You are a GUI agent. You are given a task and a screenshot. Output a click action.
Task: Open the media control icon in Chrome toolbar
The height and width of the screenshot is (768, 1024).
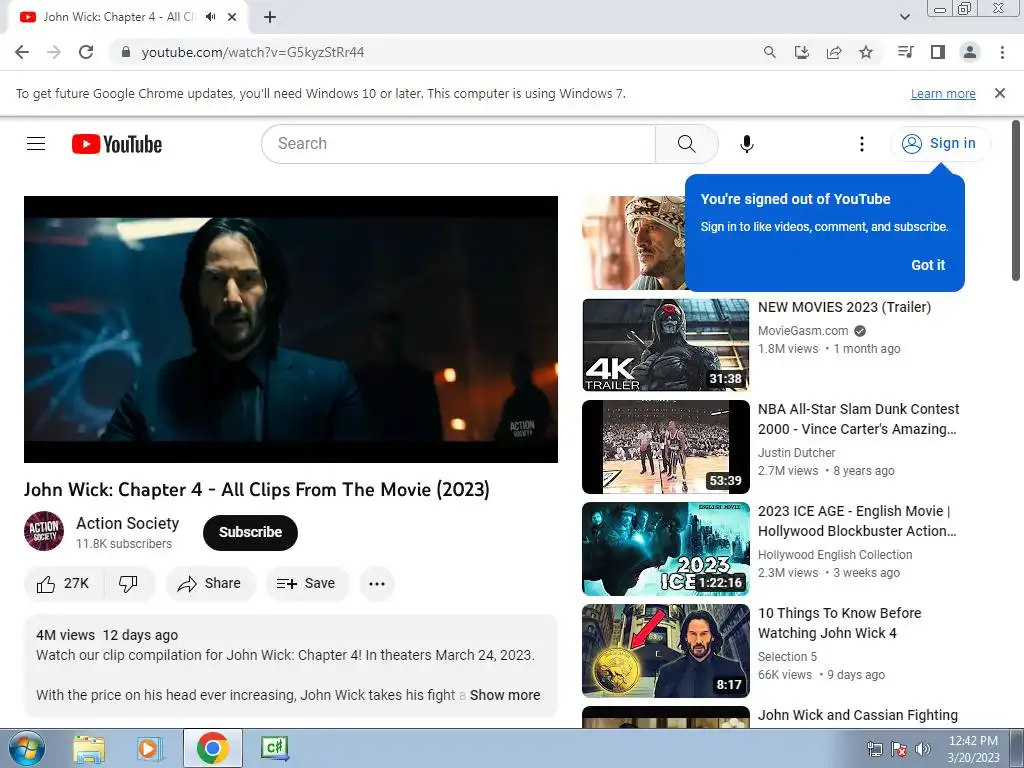pos(905,52)
